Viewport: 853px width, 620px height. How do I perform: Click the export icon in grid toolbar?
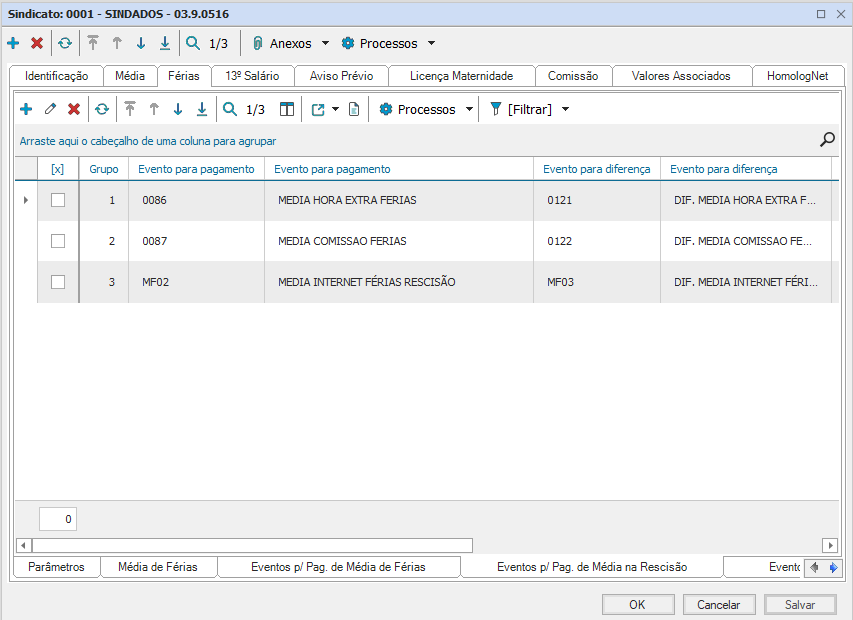(x=318, y=109)
